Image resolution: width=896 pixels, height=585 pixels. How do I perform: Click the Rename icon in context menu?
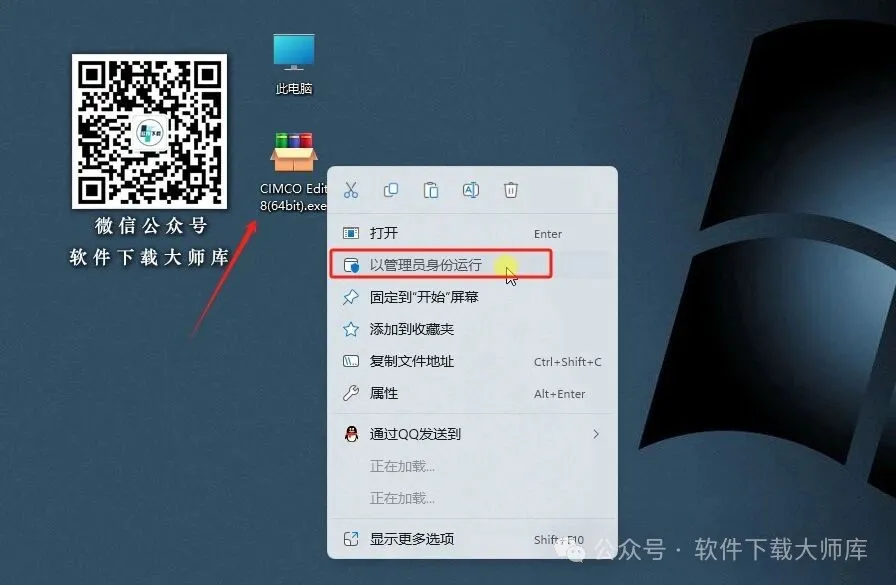coord(471,190)
